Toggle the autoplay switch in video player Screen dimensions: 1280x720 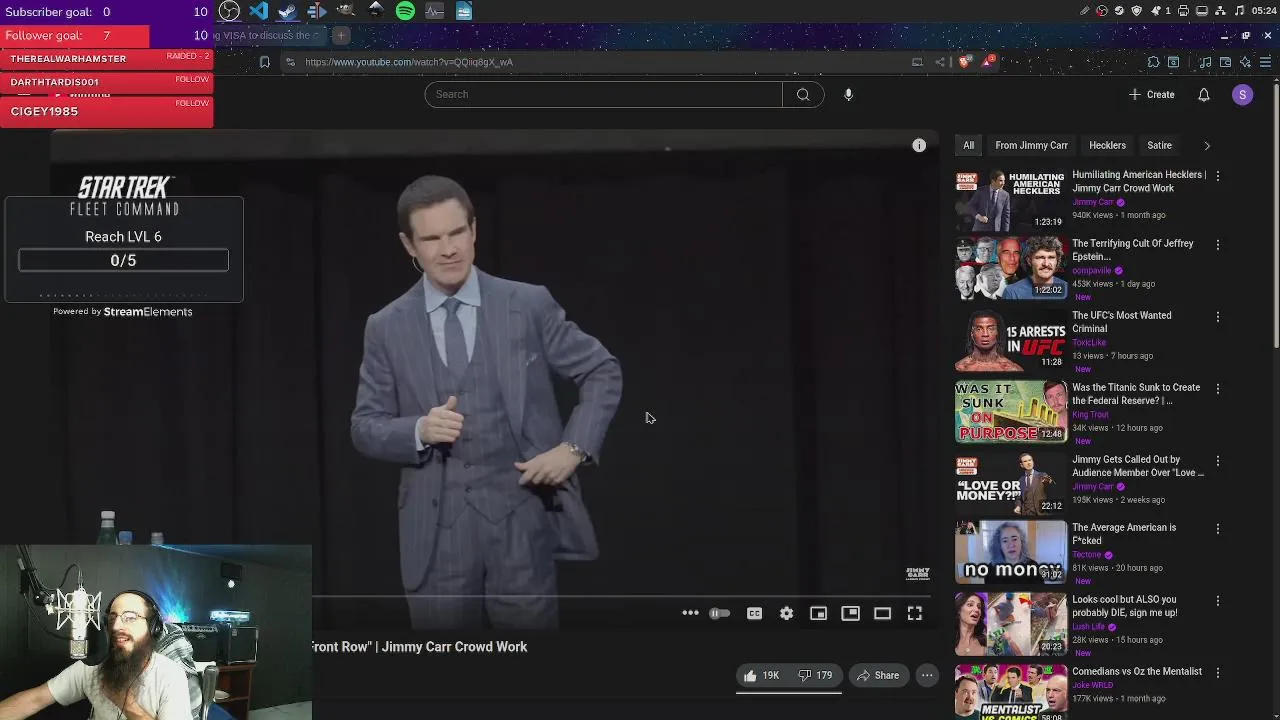point(719,613)
